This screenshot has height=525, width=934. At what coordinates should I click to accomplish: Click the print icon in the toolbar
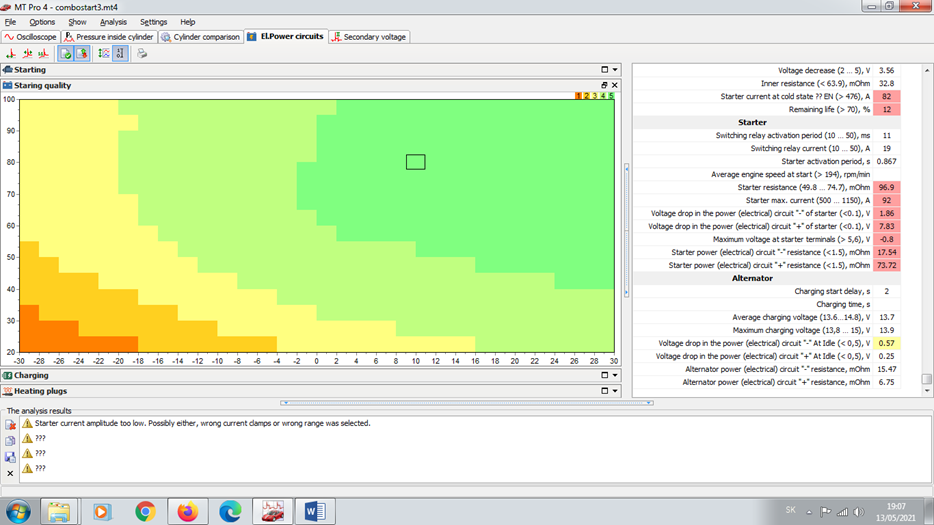[142, 54]
